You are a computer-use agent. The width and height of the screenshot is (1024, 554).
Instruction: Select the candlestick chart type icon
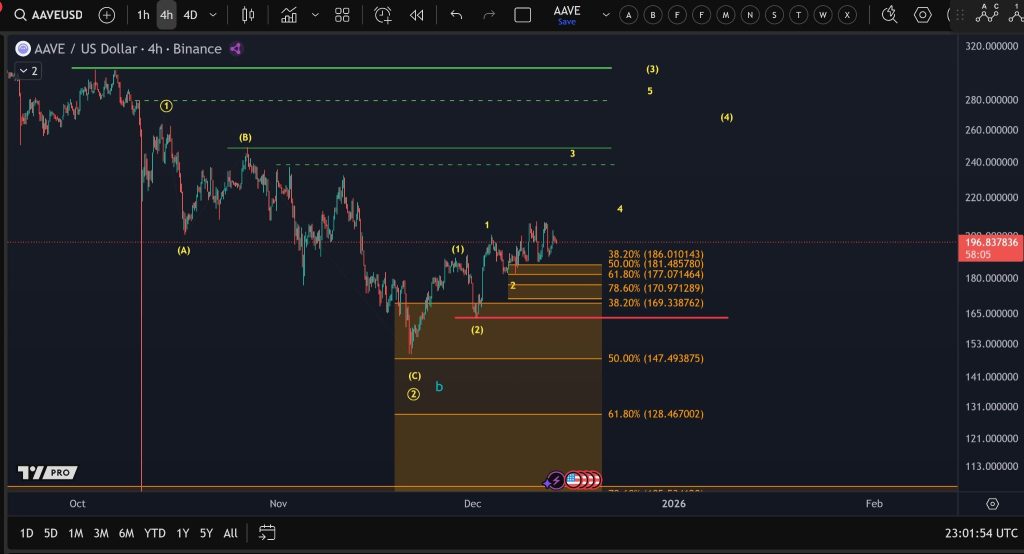point(249,15)
